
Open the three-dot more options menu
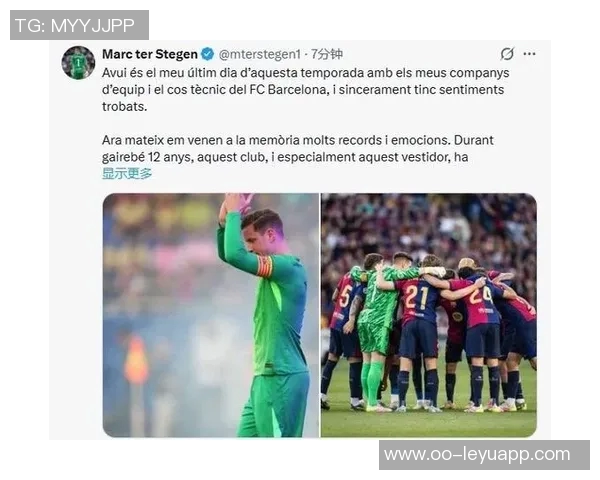point(529,54)
